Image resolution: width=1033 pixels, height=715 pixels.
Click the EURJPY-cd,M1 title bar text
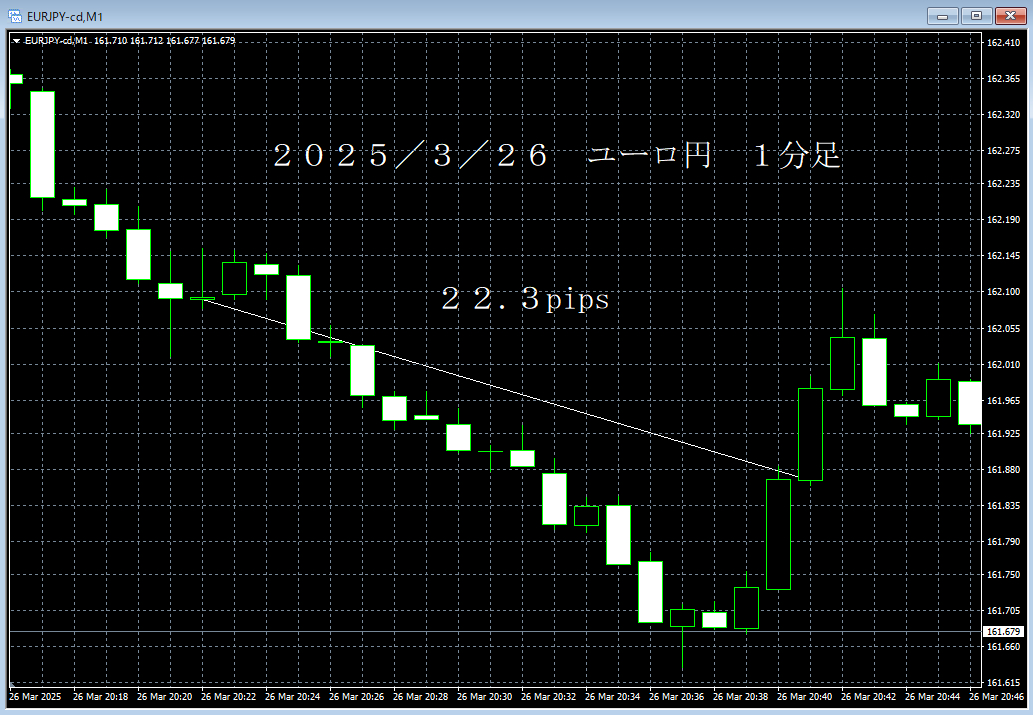tap(60, 15)
